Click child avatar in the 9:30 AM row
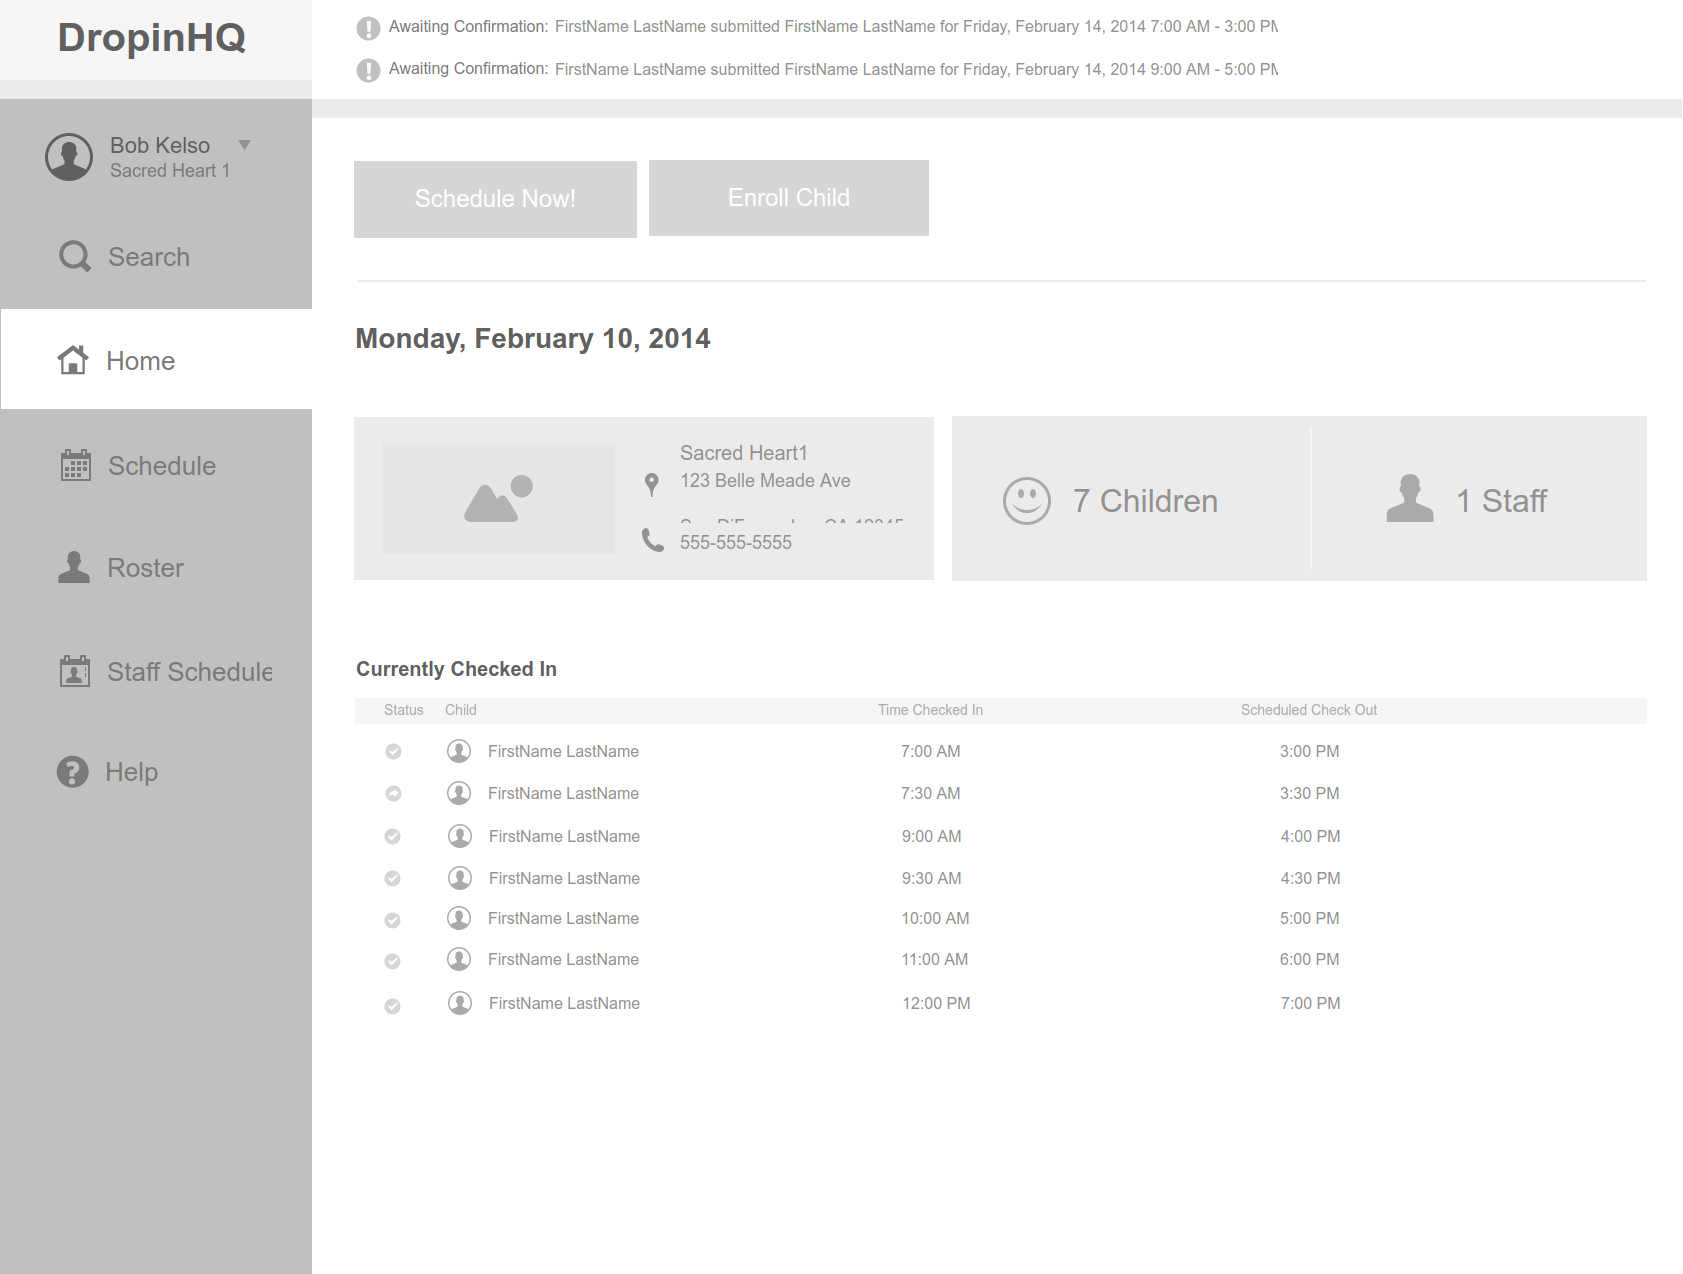This screenshot has width=1683, height=1274. click(460, 878)
